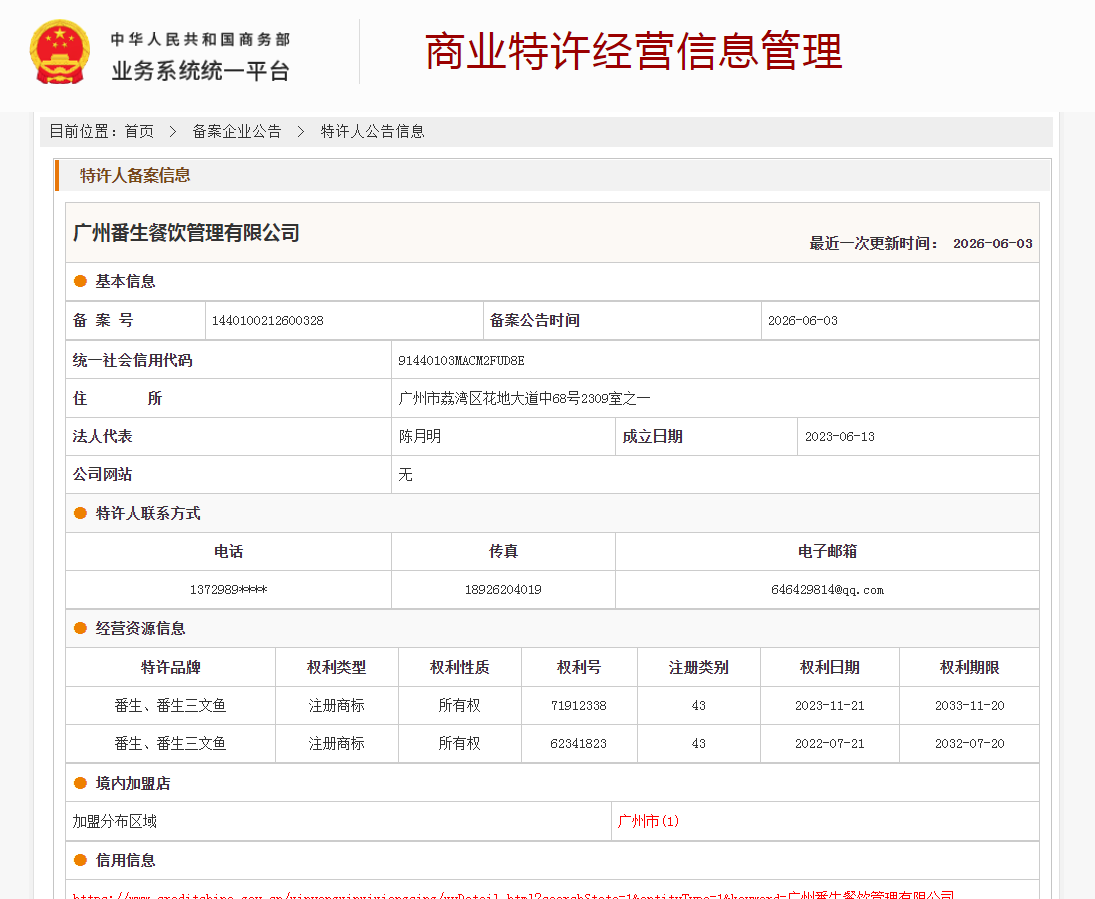Click legal representative name 陈月明
This screenshot has height=899, width=1095.
coord(420,437)
